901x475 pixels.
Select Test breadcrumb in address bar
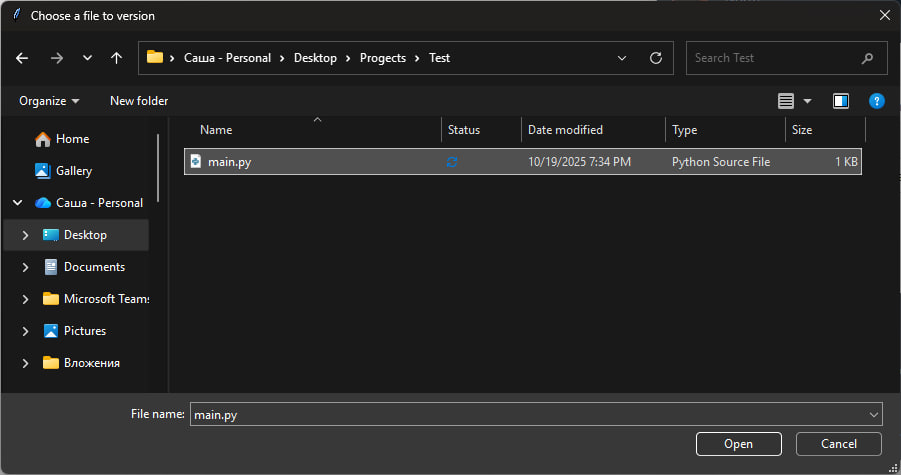[439, 58]
